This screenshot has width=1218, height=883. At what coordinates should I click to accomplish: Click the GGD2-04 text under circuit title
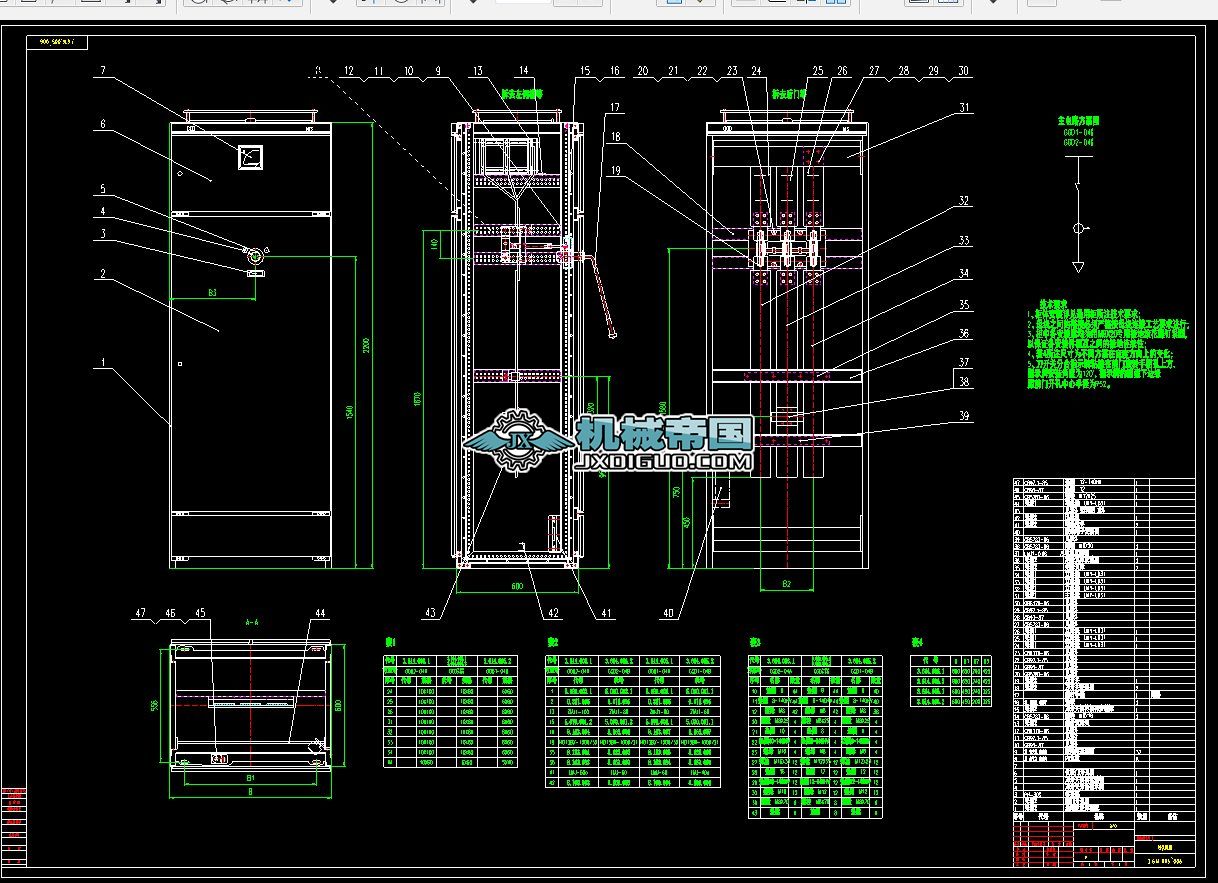click(1079, 142)
